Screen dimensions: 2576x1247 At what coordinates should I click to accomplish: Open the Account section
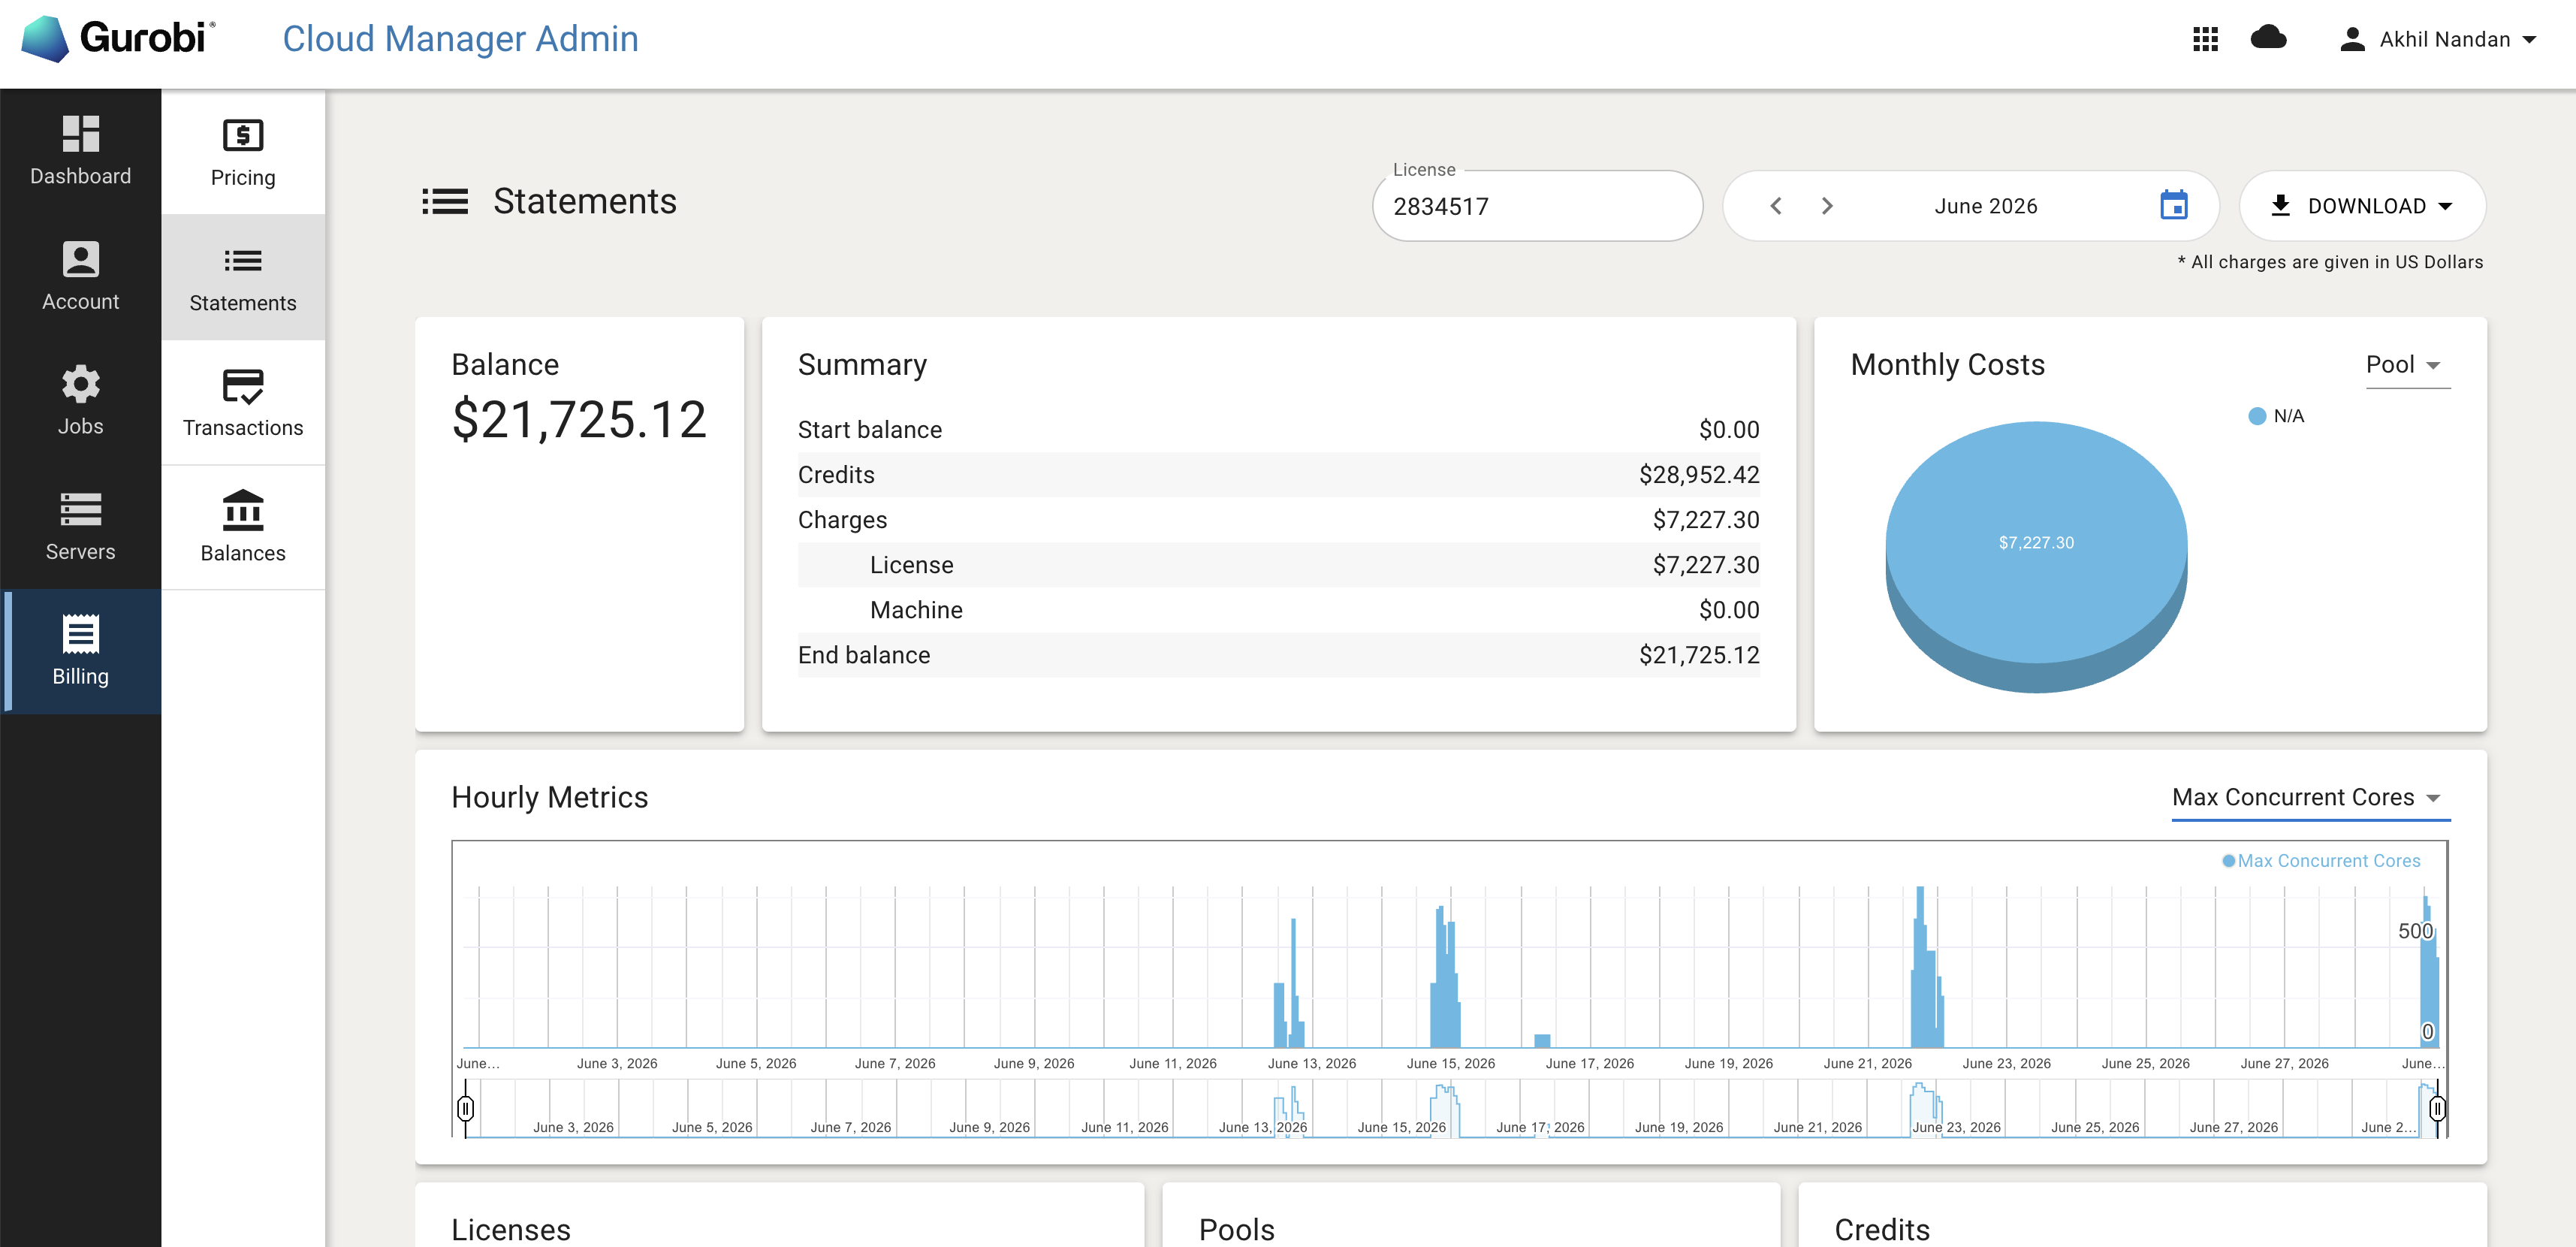(80, 276)
